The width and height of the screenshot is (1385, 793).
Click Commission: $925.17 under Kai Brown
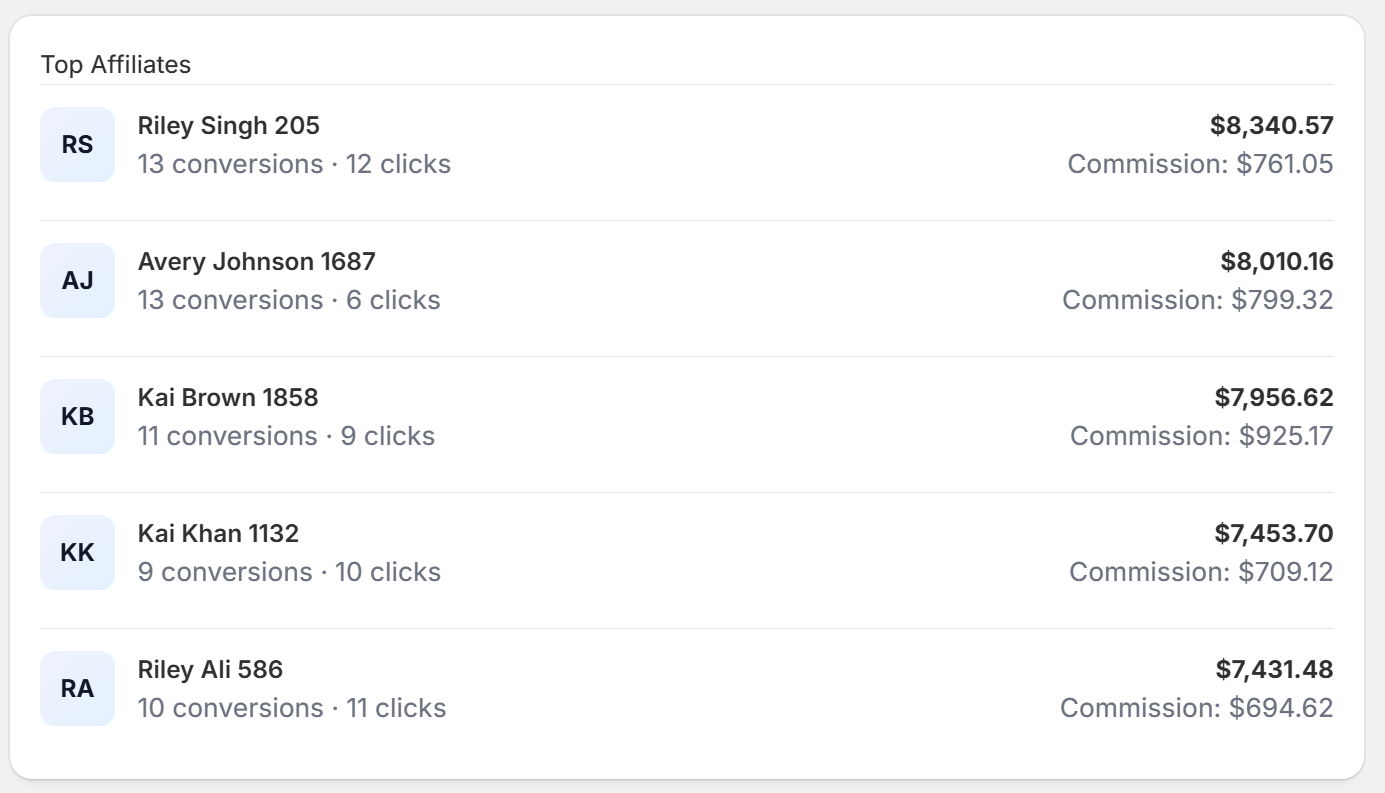click(x=1201, y=435)
